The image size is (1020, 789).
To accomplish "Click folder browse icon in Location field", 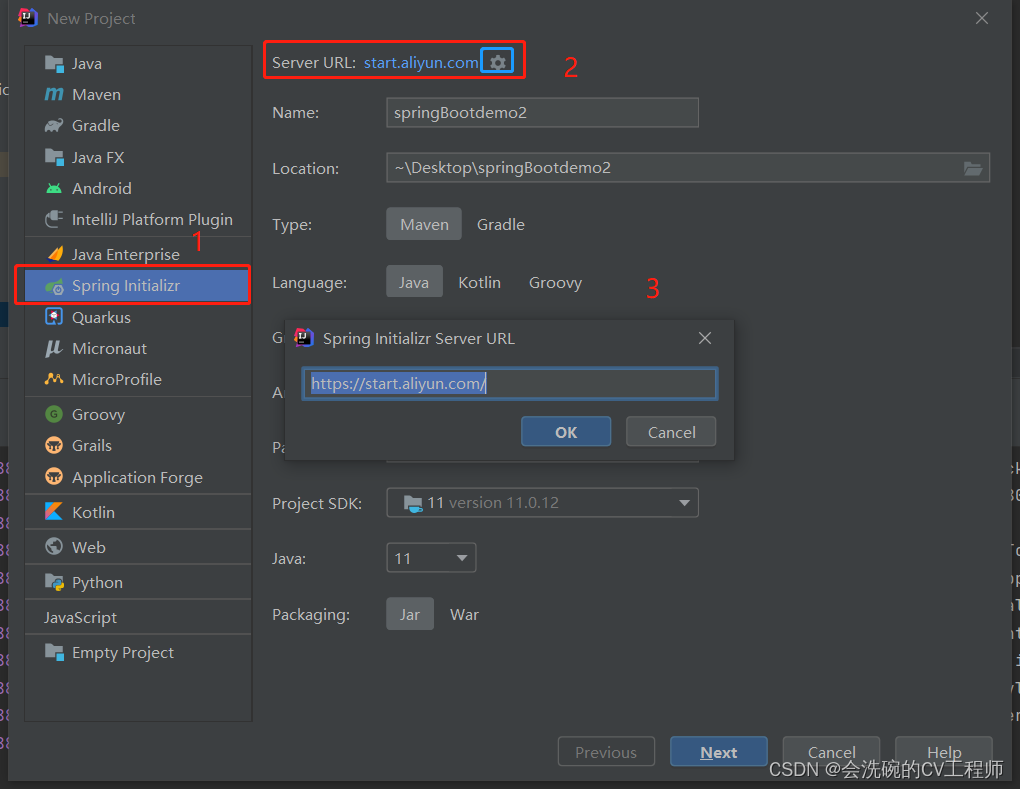I will point(973,168).
